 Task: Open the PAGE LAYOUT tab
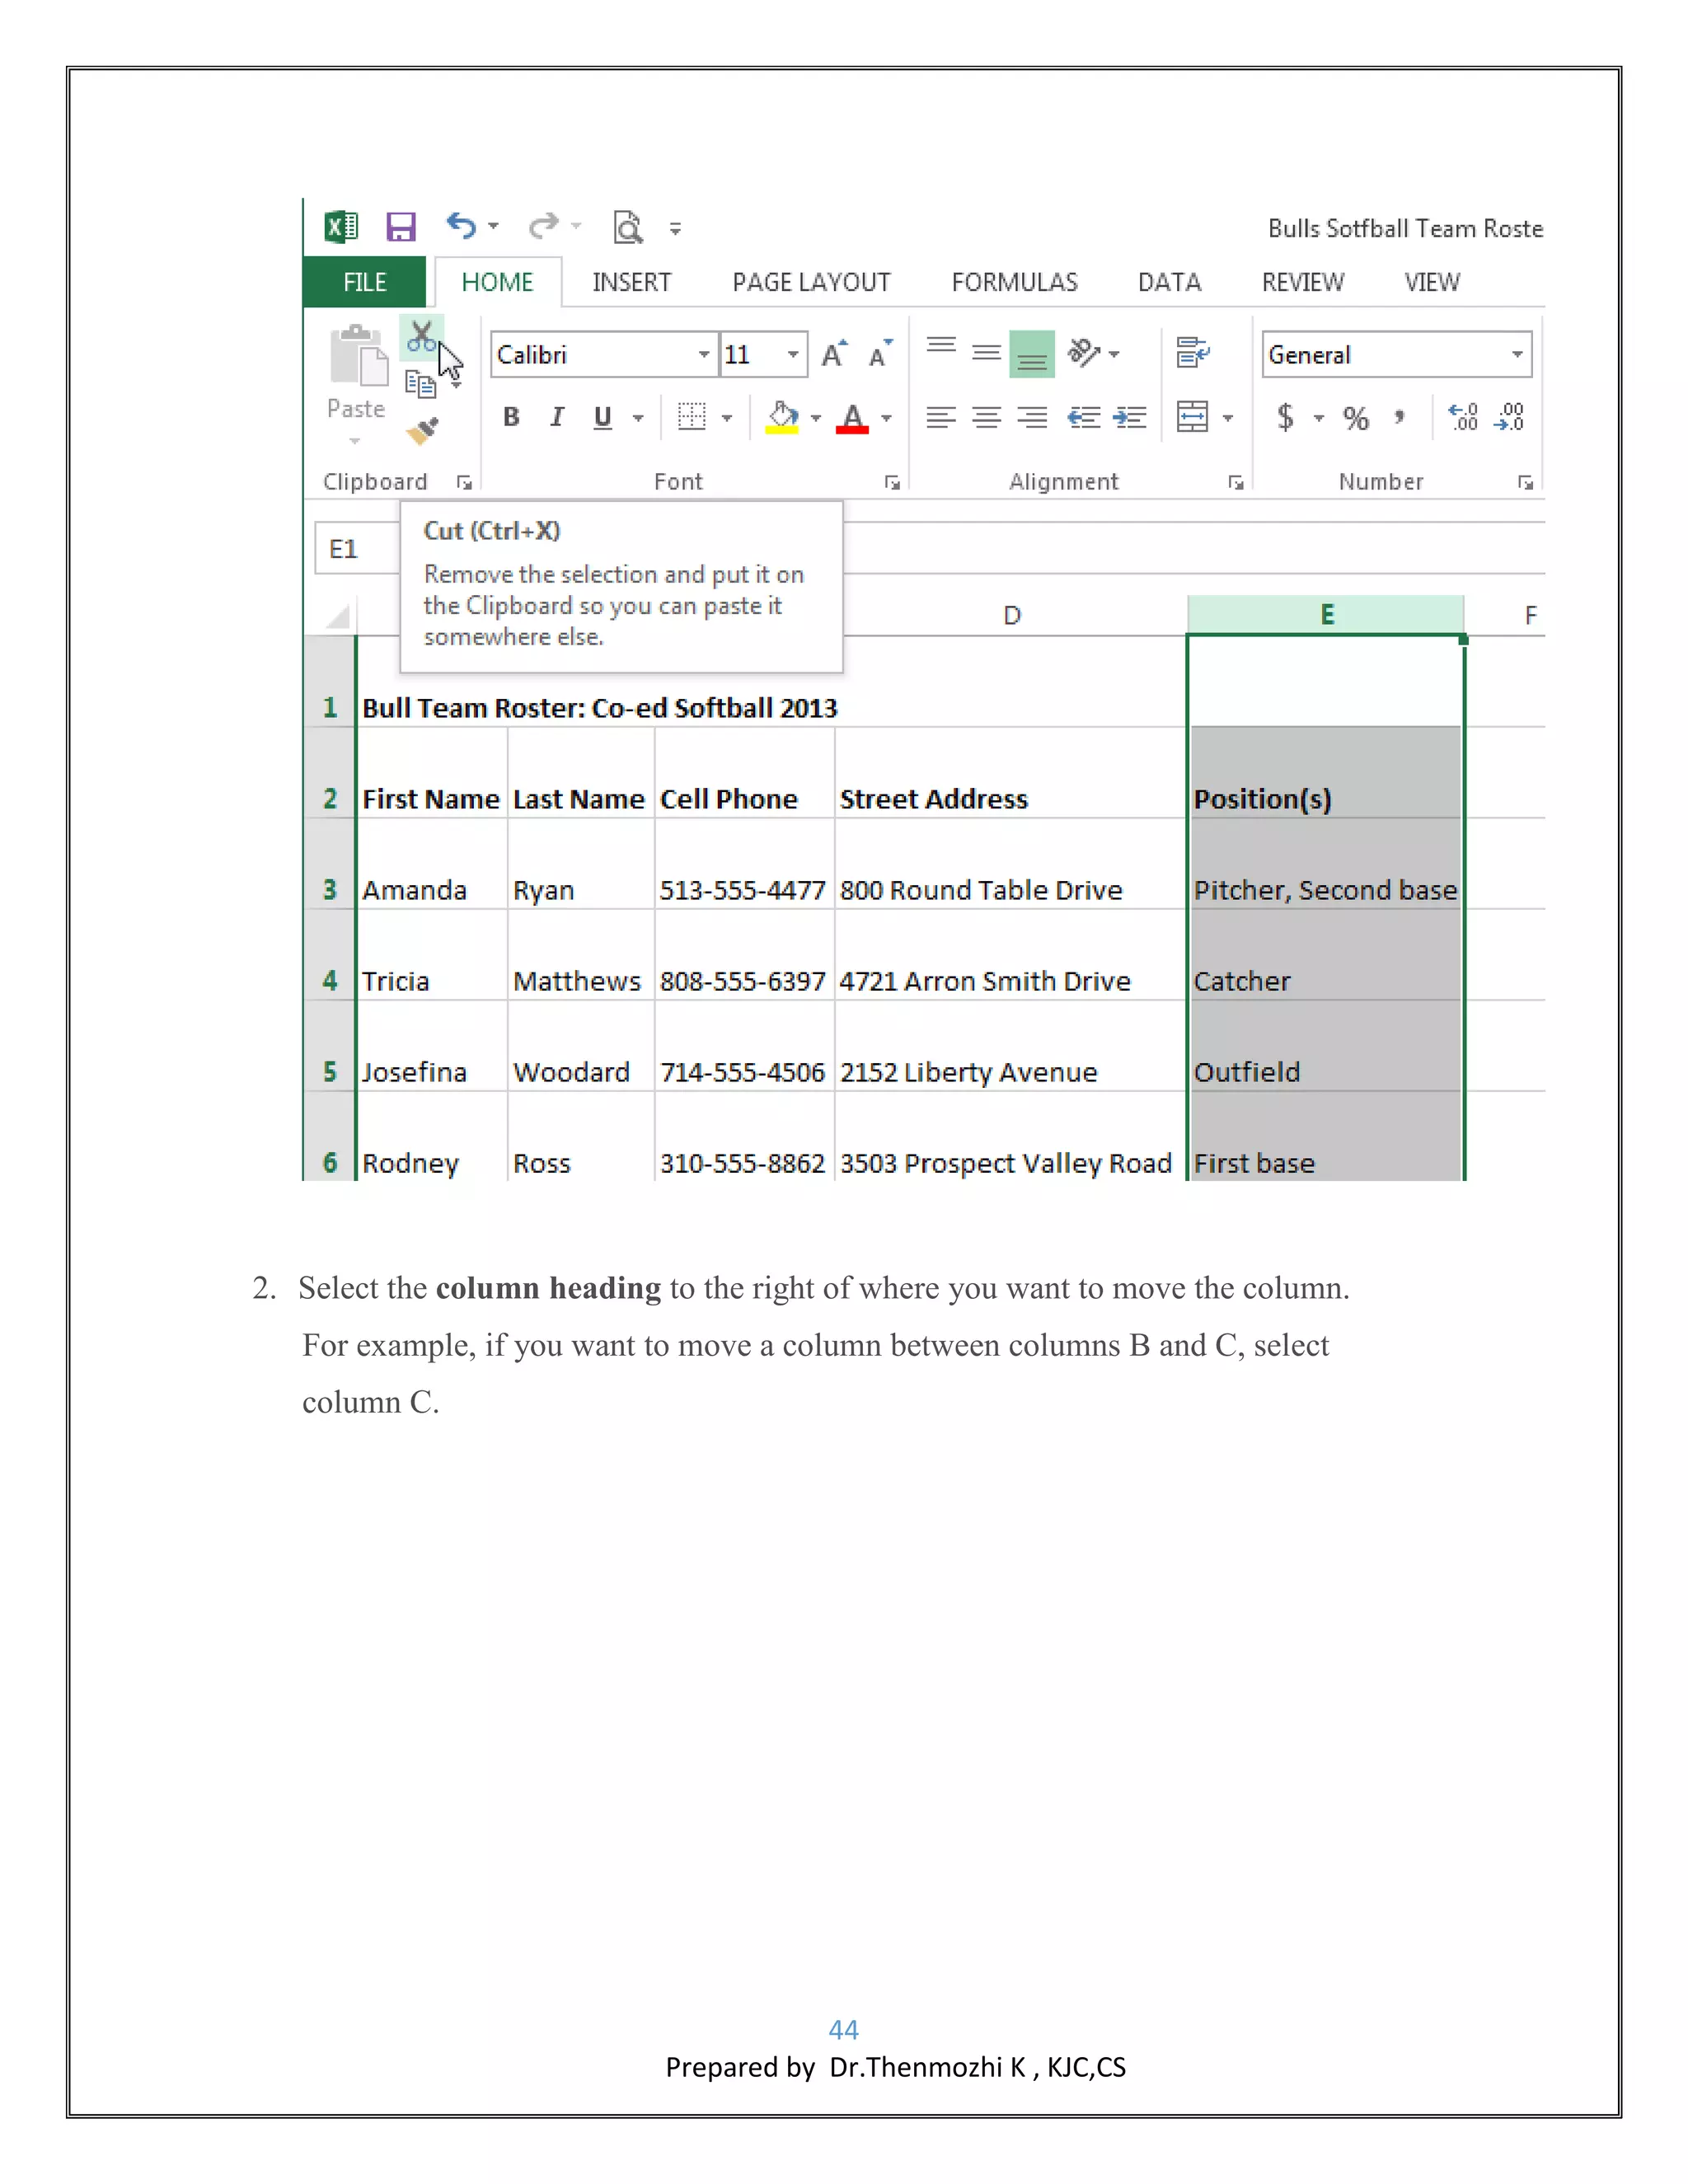point(811,283)
